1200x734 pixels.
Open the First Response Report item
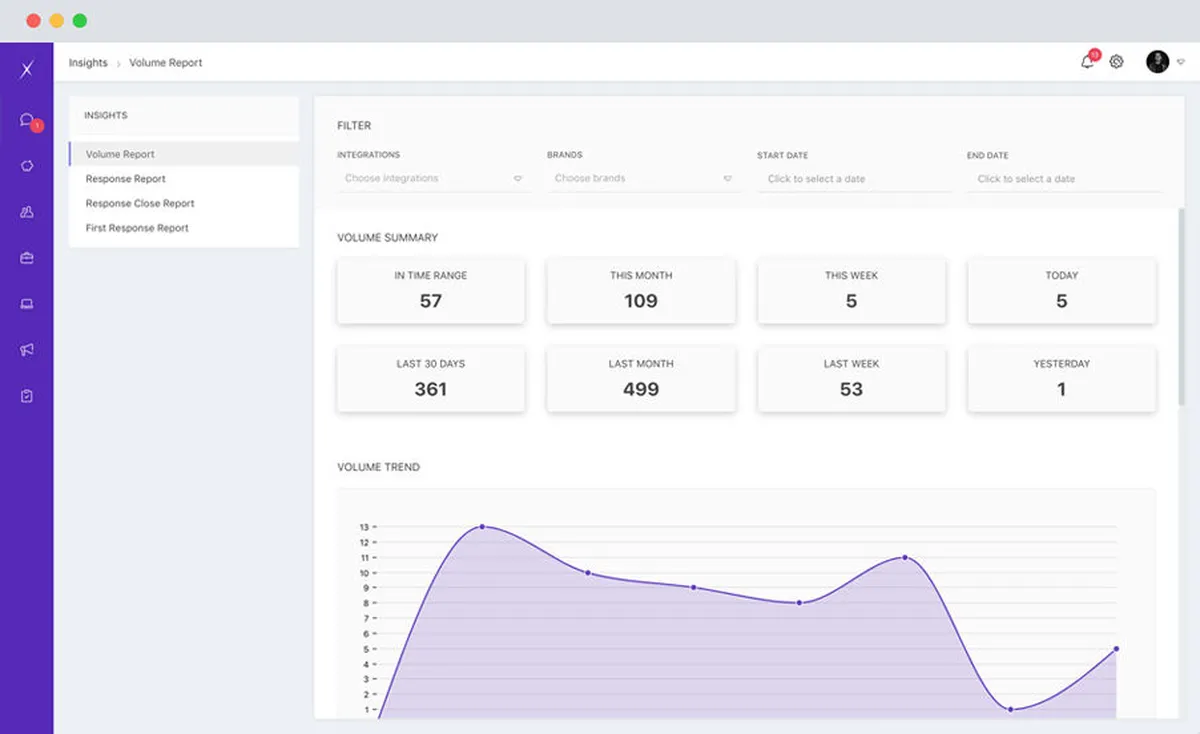tap(137, 228)
